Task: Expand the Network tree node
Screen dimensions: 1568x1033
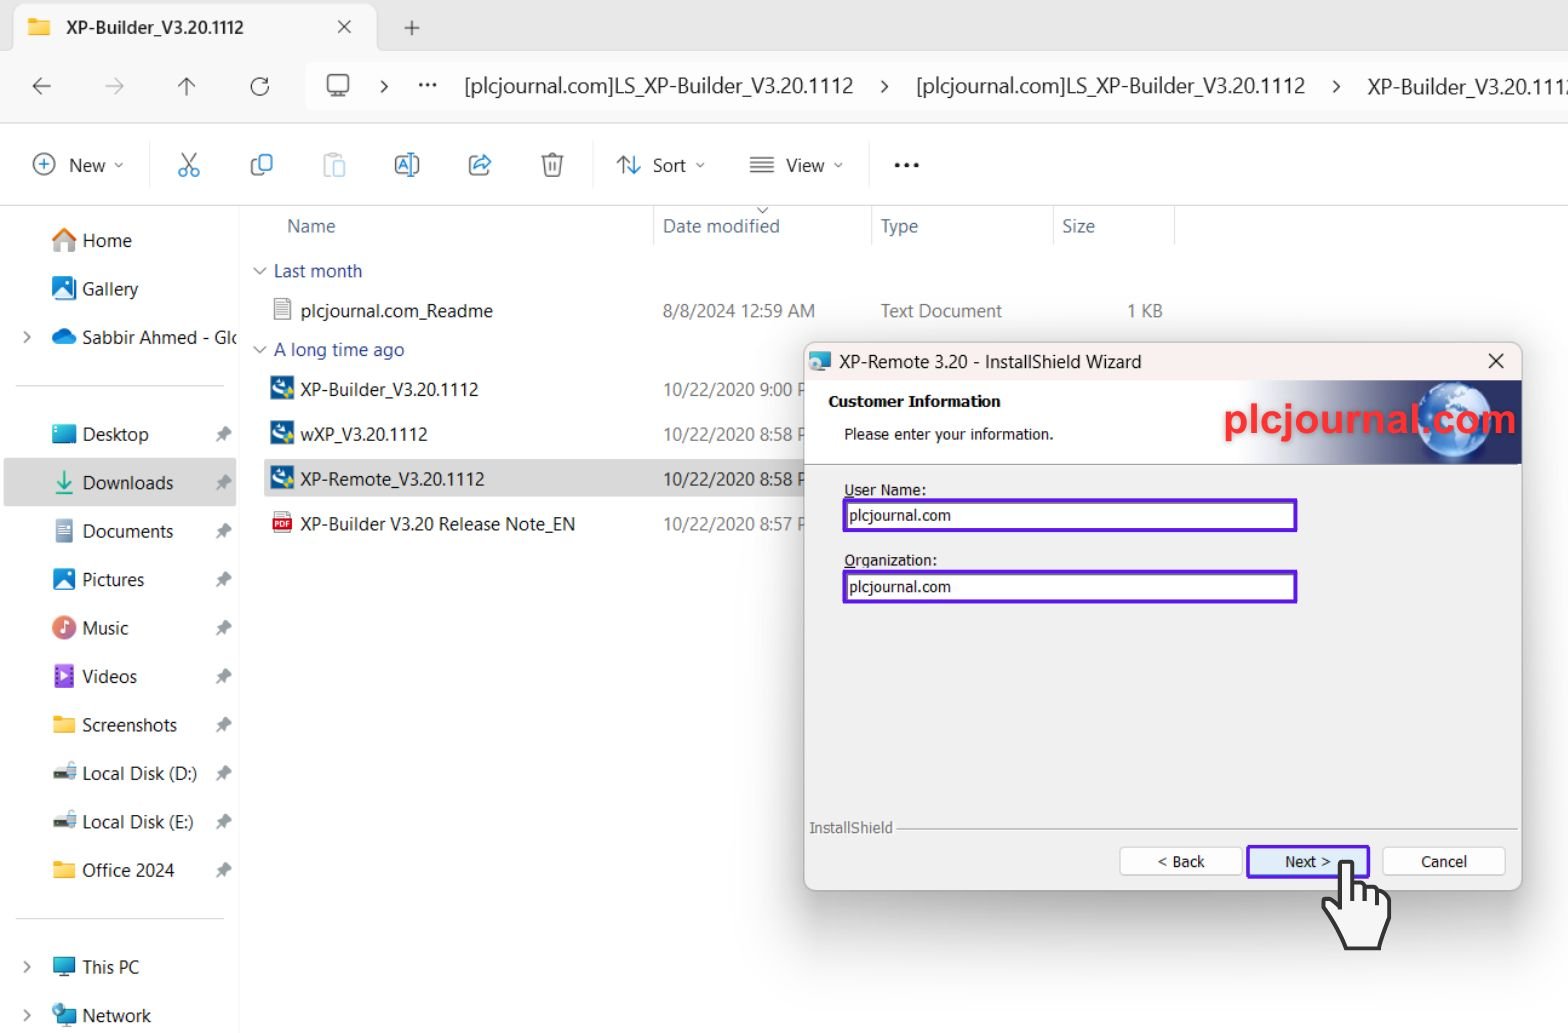Action: tap(26, 1015)
